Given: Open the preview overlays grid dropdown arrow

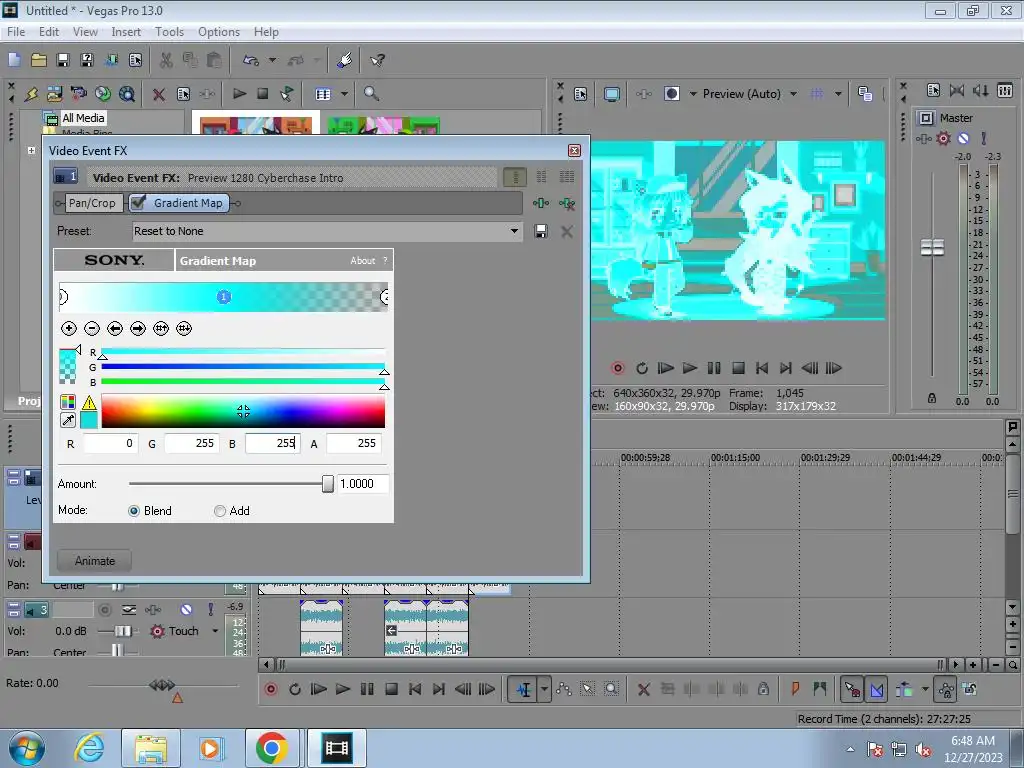Looking at the screenshot, I should (839, 94).
